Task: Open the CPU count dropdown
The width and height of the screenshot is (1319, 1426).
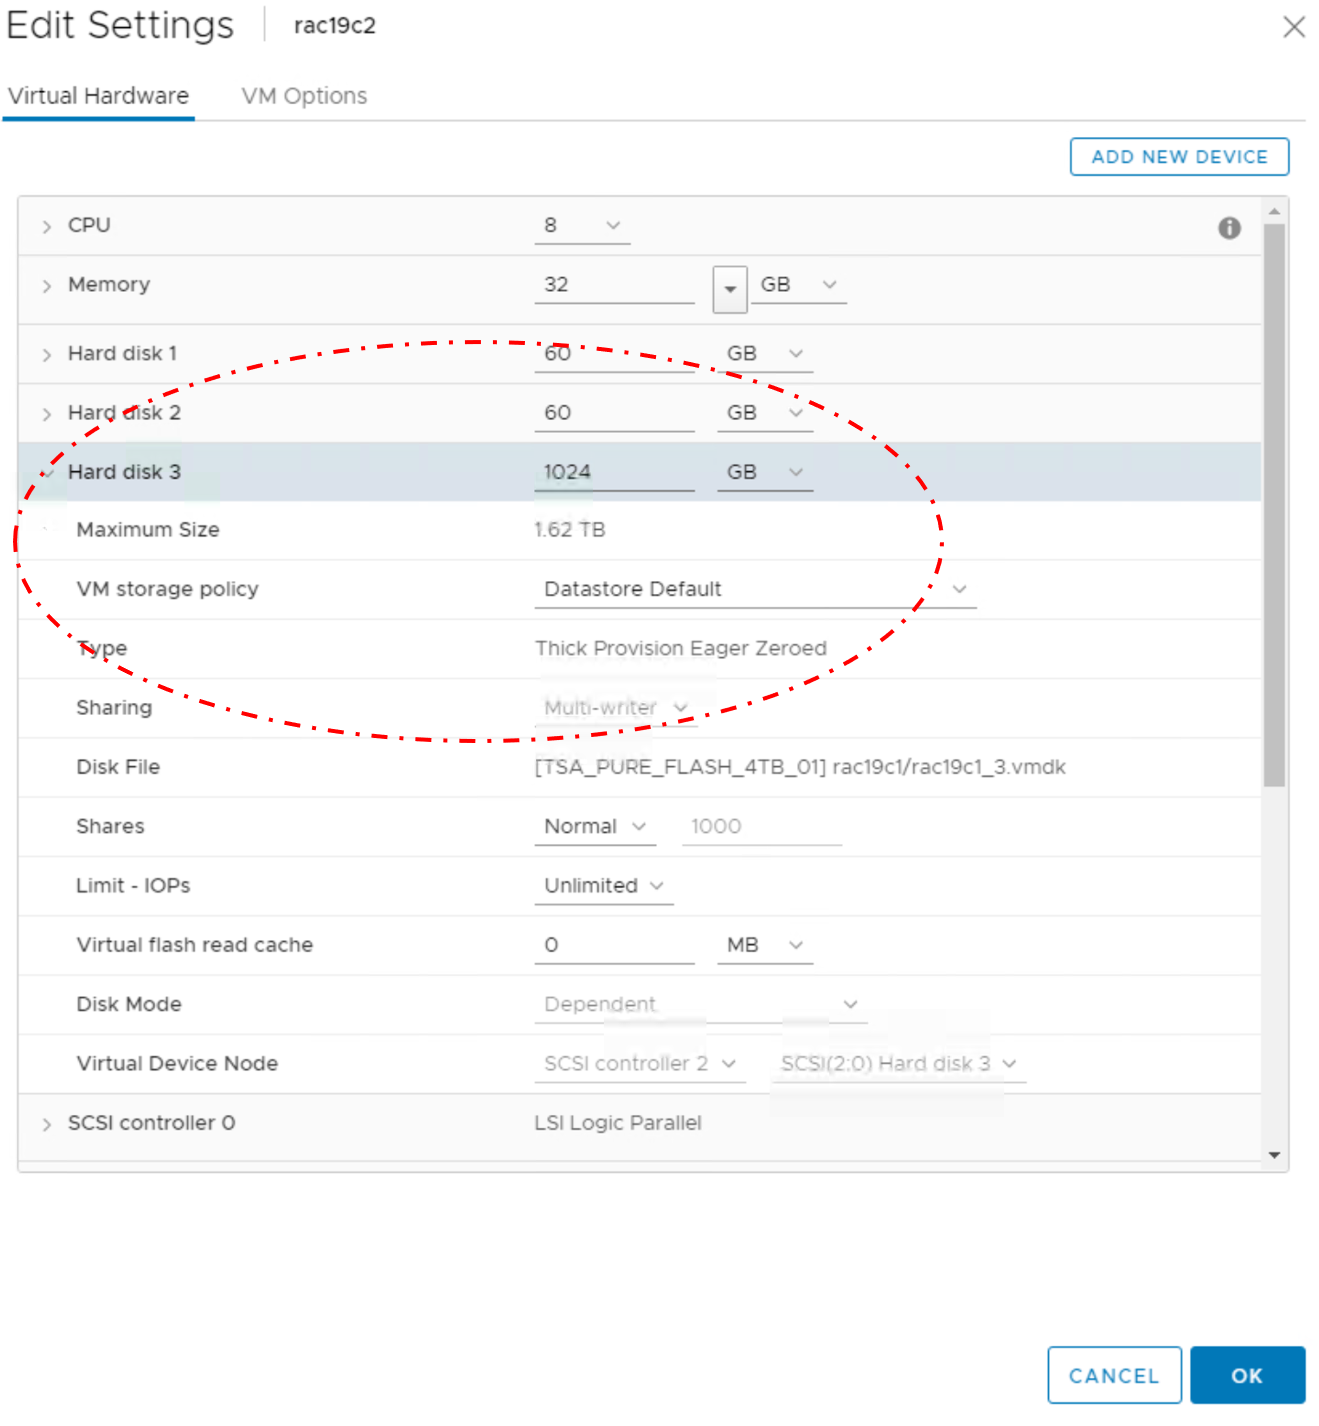Action: (x=582, y=226)
